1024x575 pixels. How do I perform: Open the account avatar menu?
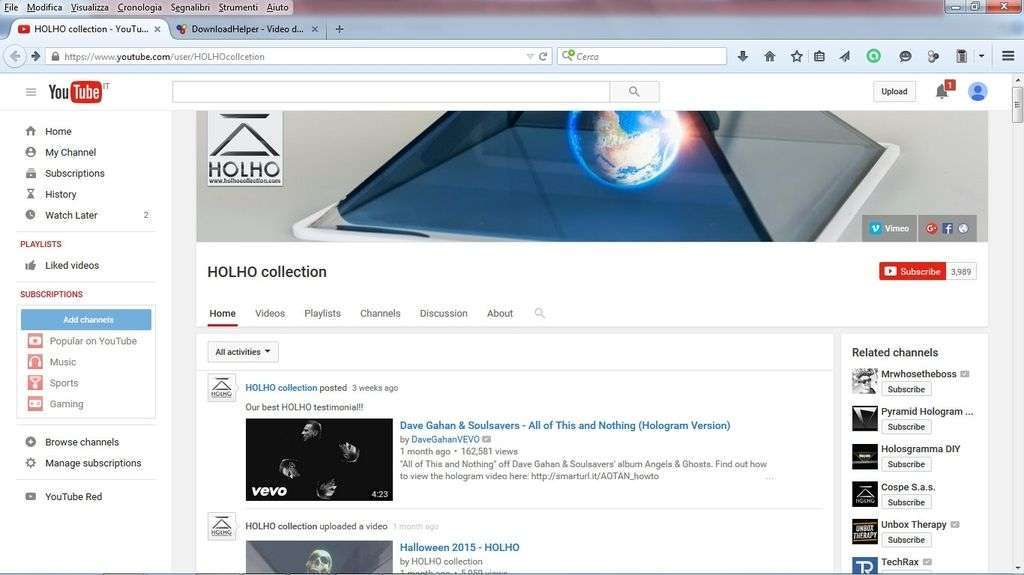click(x=978, y=91)
